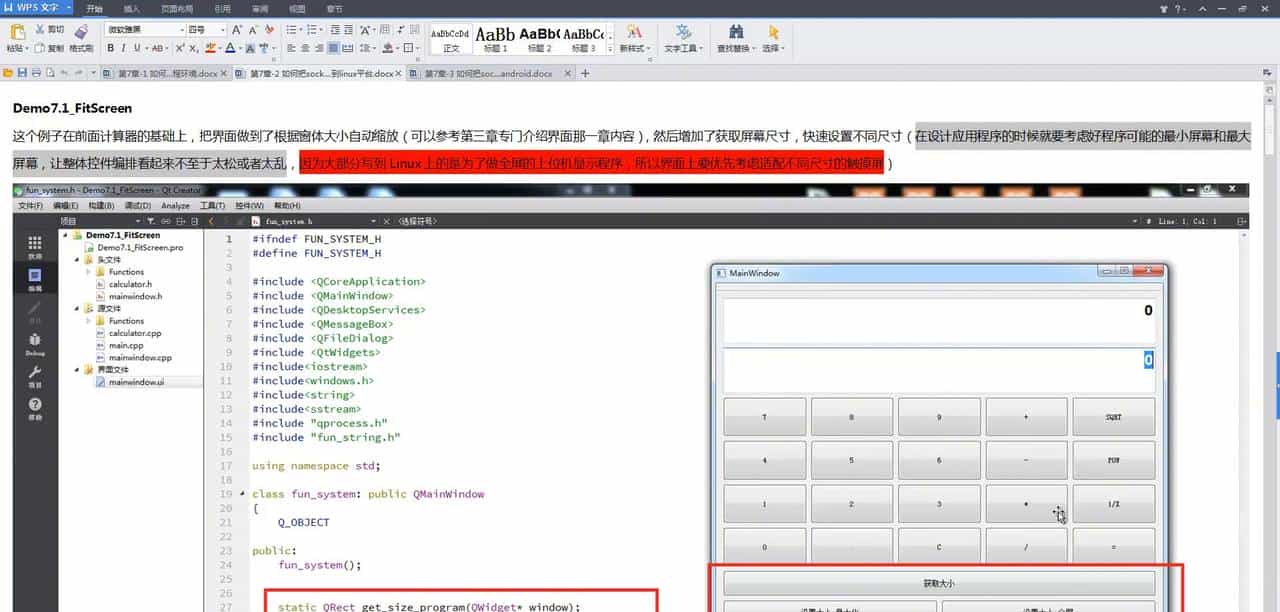
Task: Open the 工具(T) menu in Qt Creator
Action: tap(213, 205)
